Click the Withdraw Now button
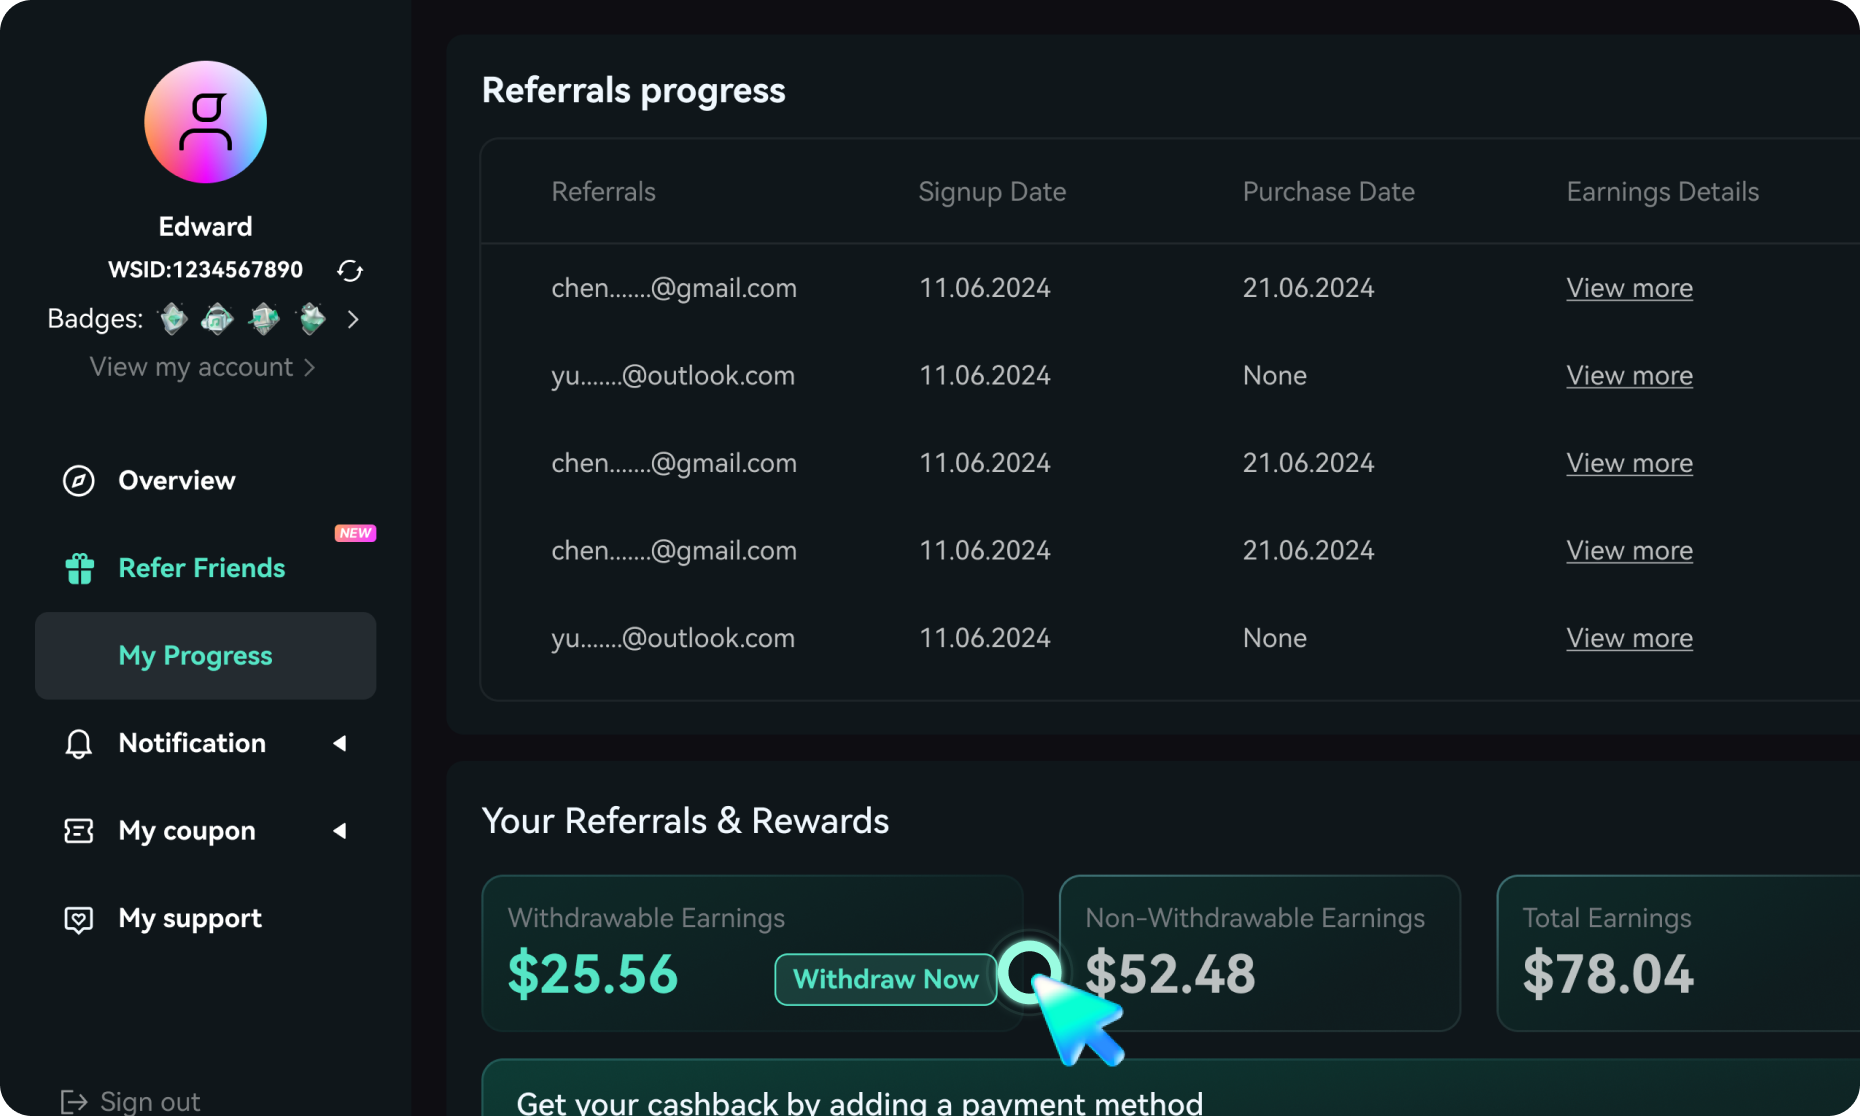The image size is (1860, 1116). coord(886,979)
